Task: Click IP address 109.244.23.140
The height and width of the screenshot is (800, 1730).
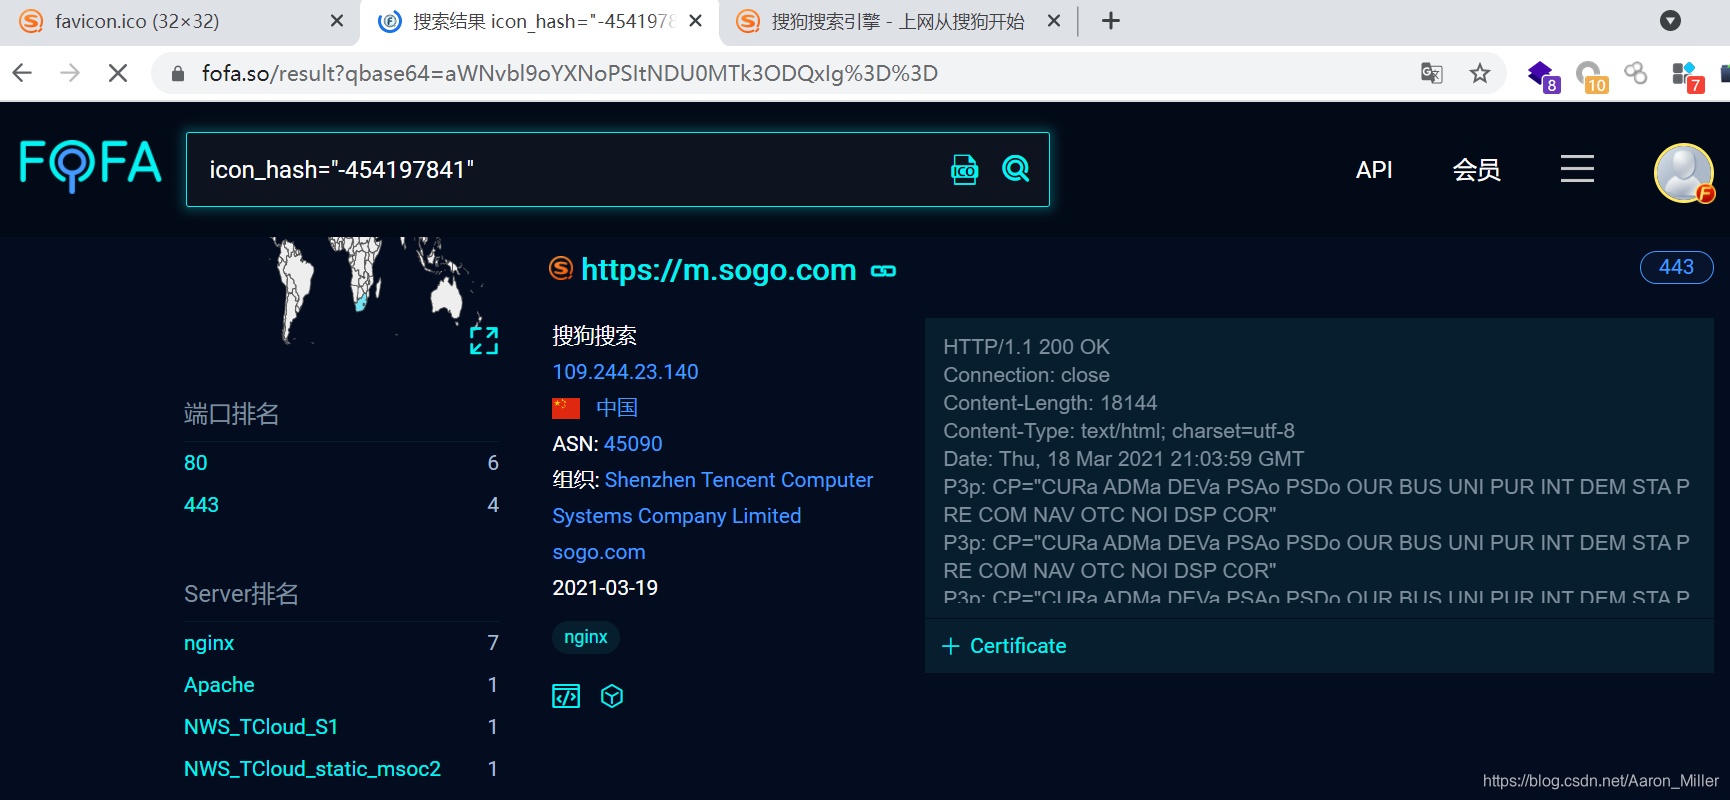Action: [x=625, y=372]
